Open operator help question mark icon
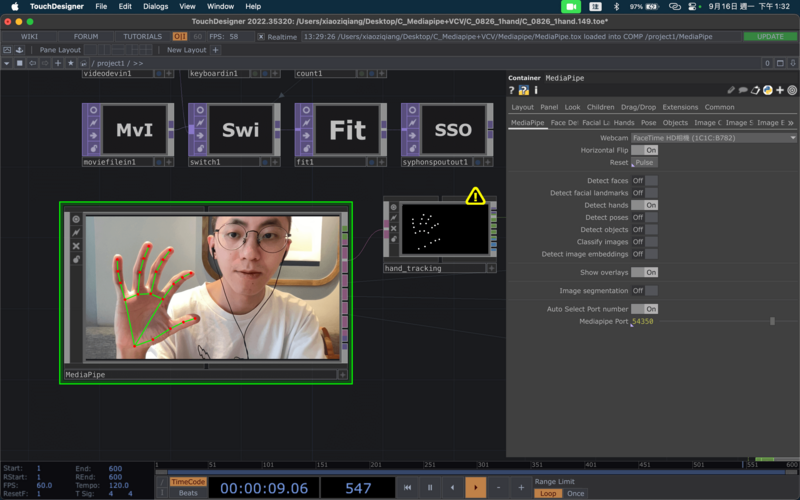The width and height of the screenshot is (800, 500). [511, 91]
